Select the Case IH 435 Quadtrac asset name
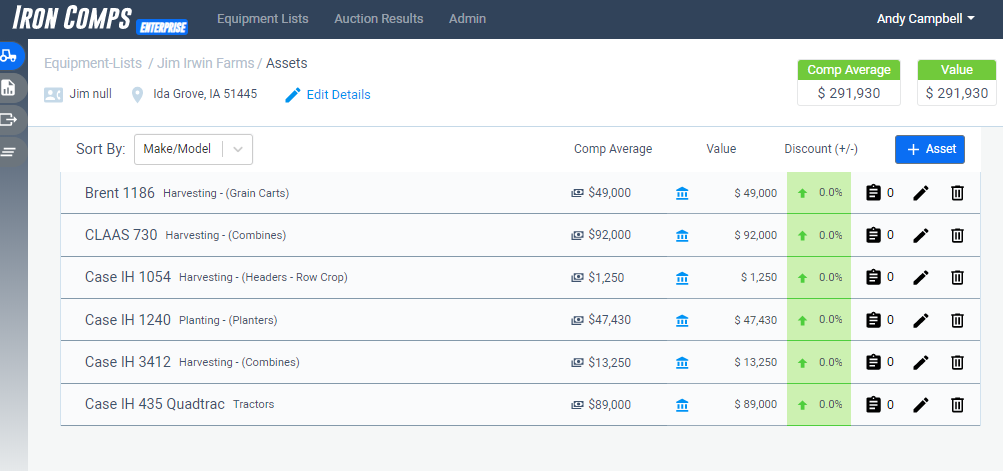The height and width of the screenshot is (471, 1003). 155,404
